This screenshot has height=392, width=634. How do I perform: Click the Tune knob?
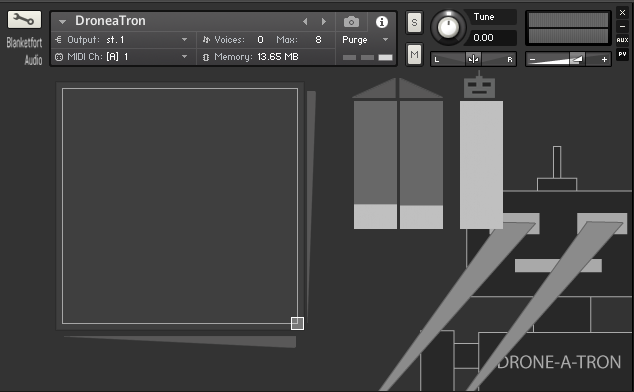(448, 28)
